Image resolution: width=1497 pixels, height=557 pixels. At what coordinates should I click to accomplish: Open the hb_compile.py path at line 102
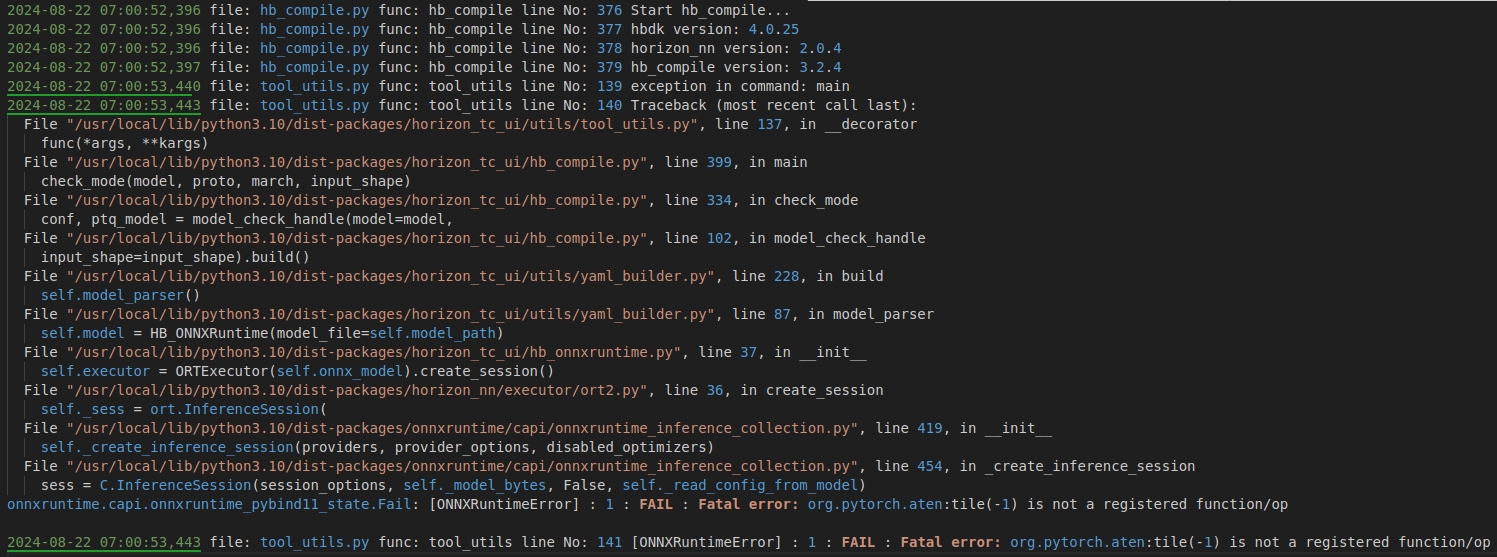[x=358, y=238]
